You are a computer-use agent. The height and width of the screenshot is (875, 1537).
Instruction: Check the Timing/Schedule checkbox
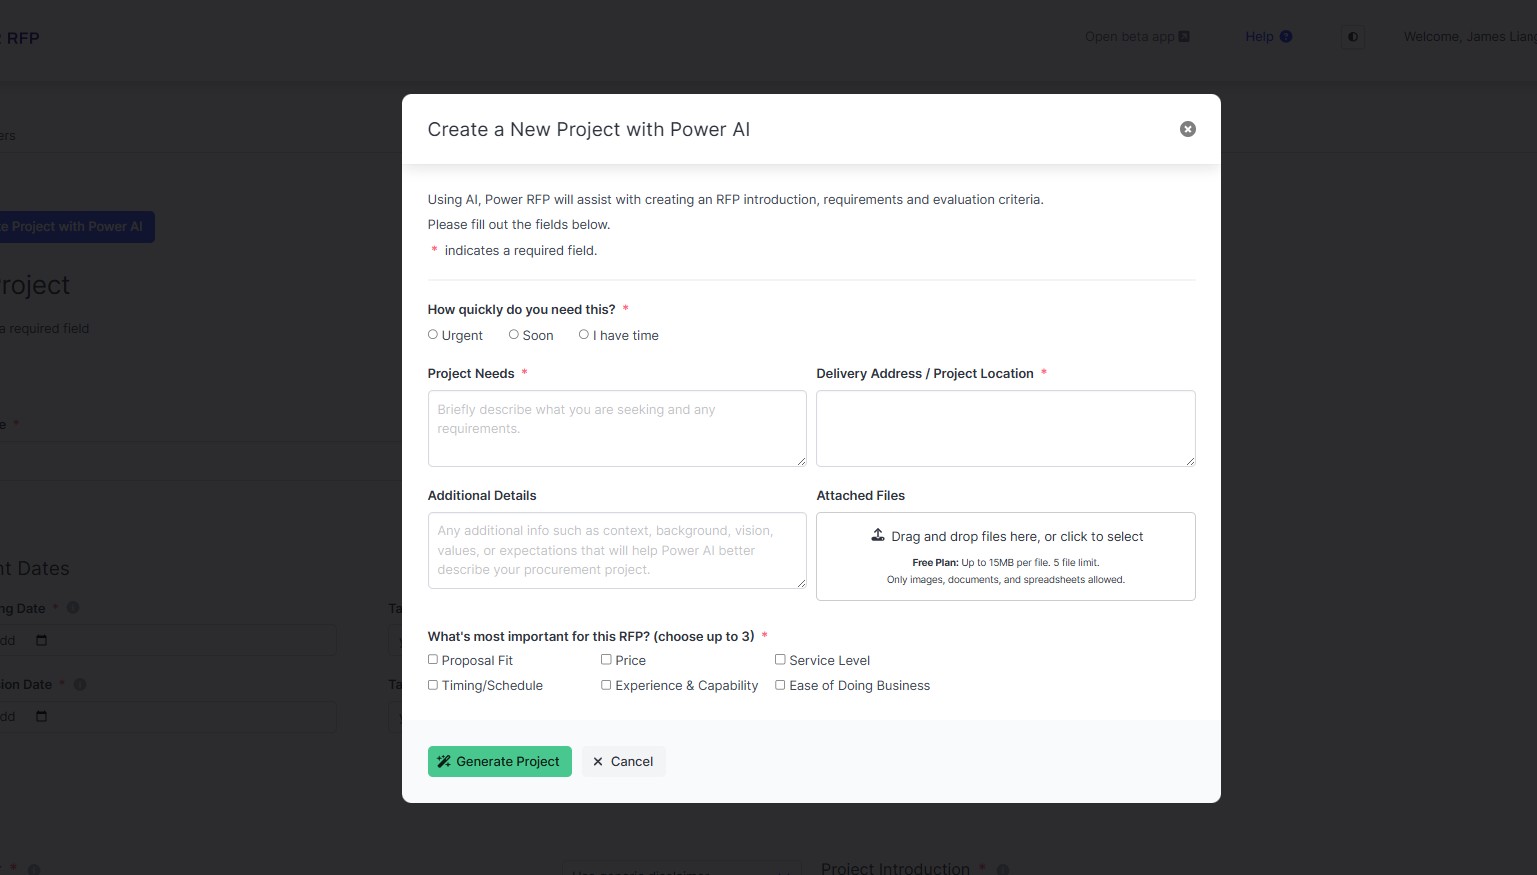tap(433, 685)
